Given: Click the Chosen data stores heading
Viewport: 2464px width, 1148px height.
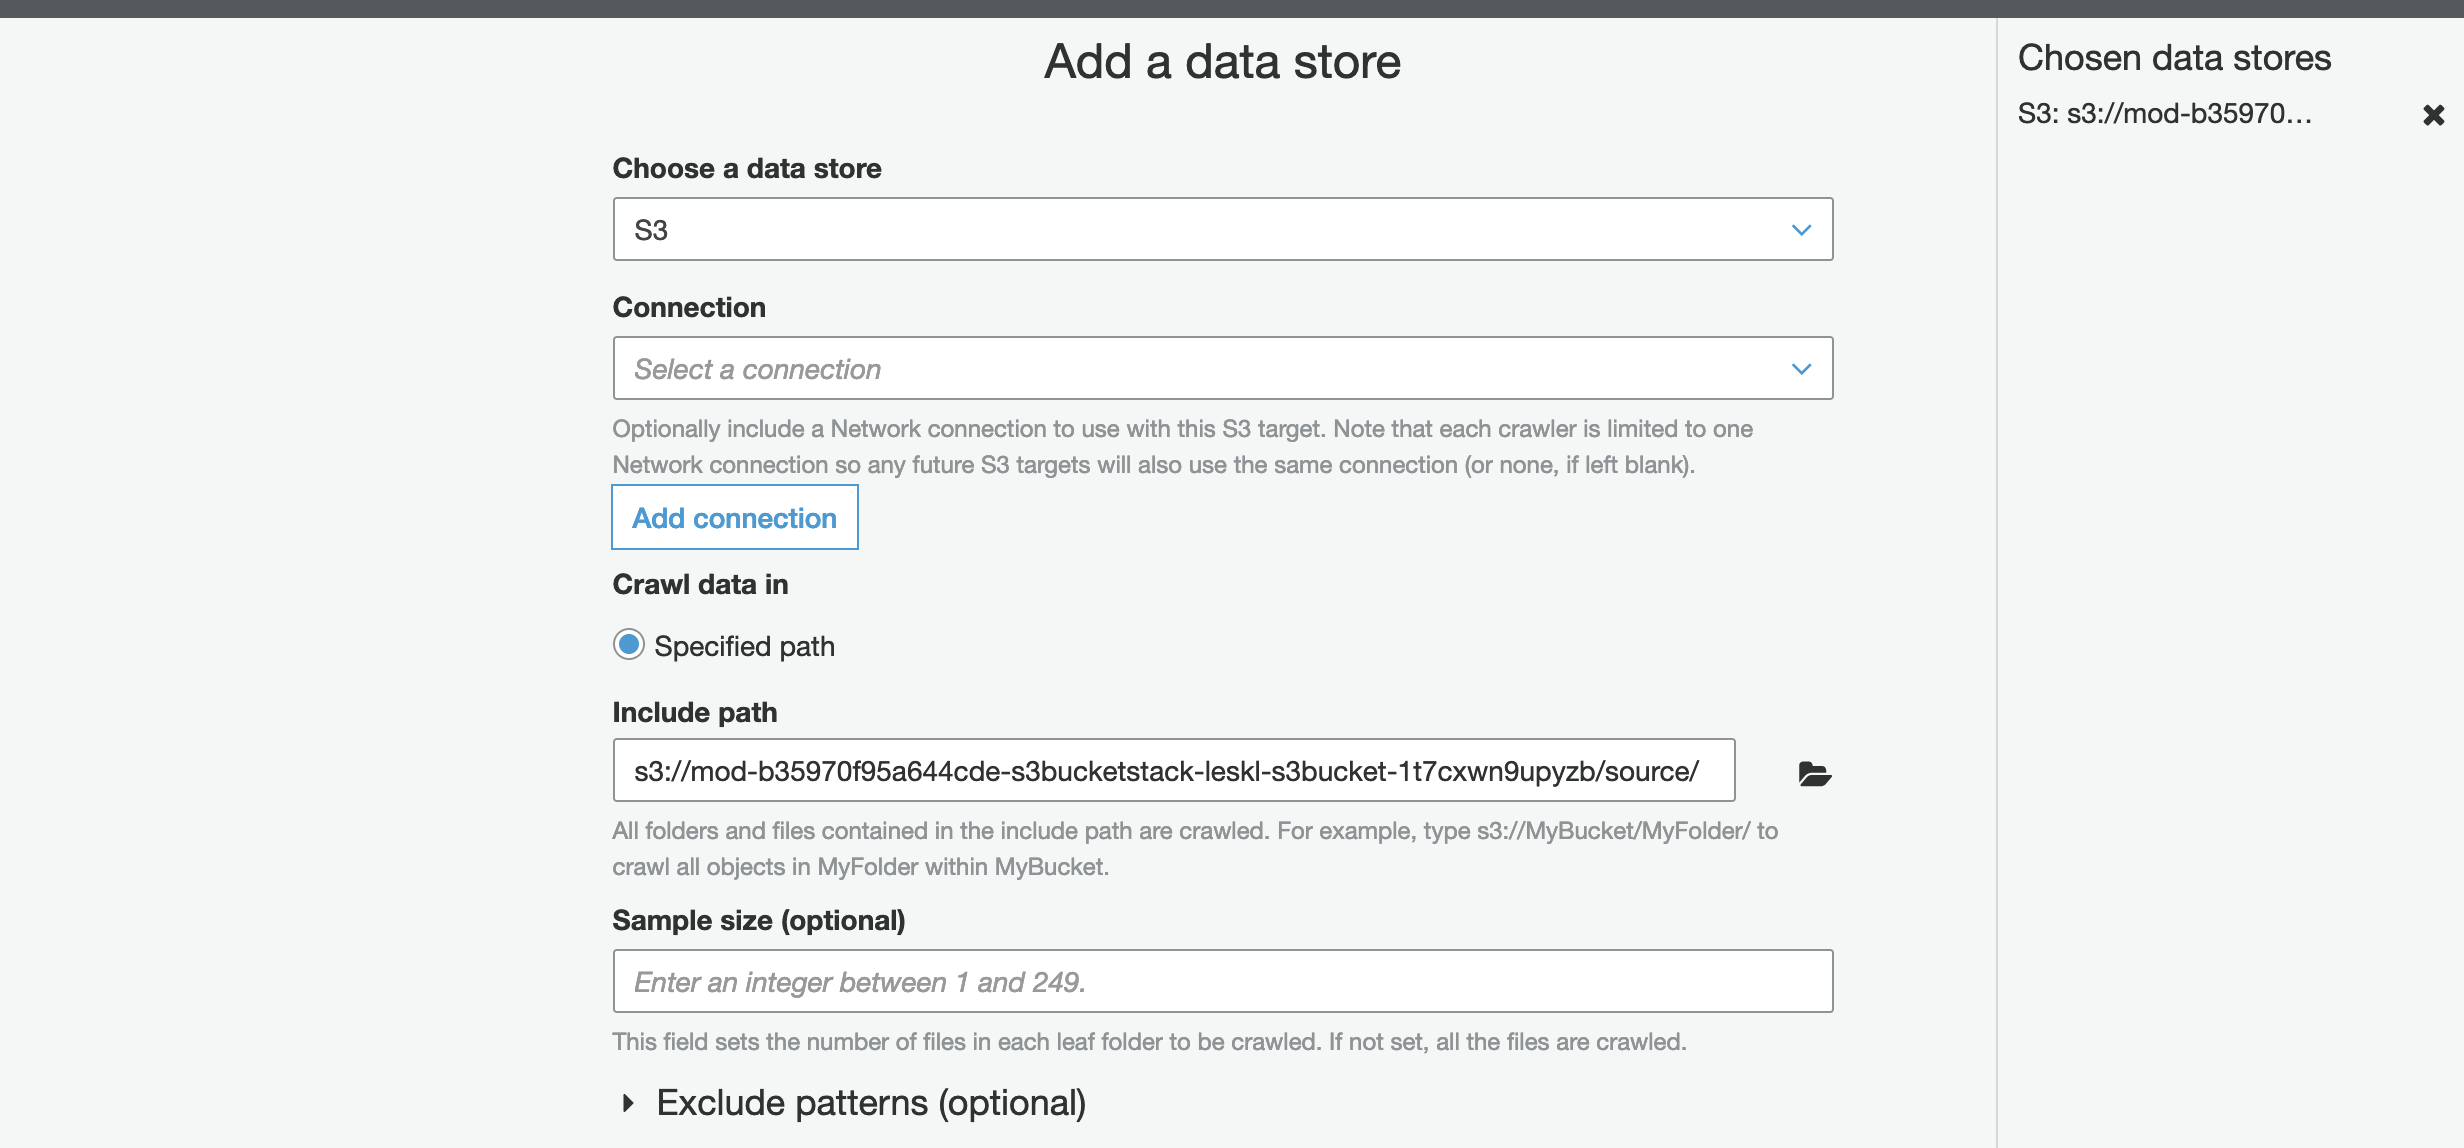Looking at the screenshot, I should pyautogui.click(x=2174, y=58).
